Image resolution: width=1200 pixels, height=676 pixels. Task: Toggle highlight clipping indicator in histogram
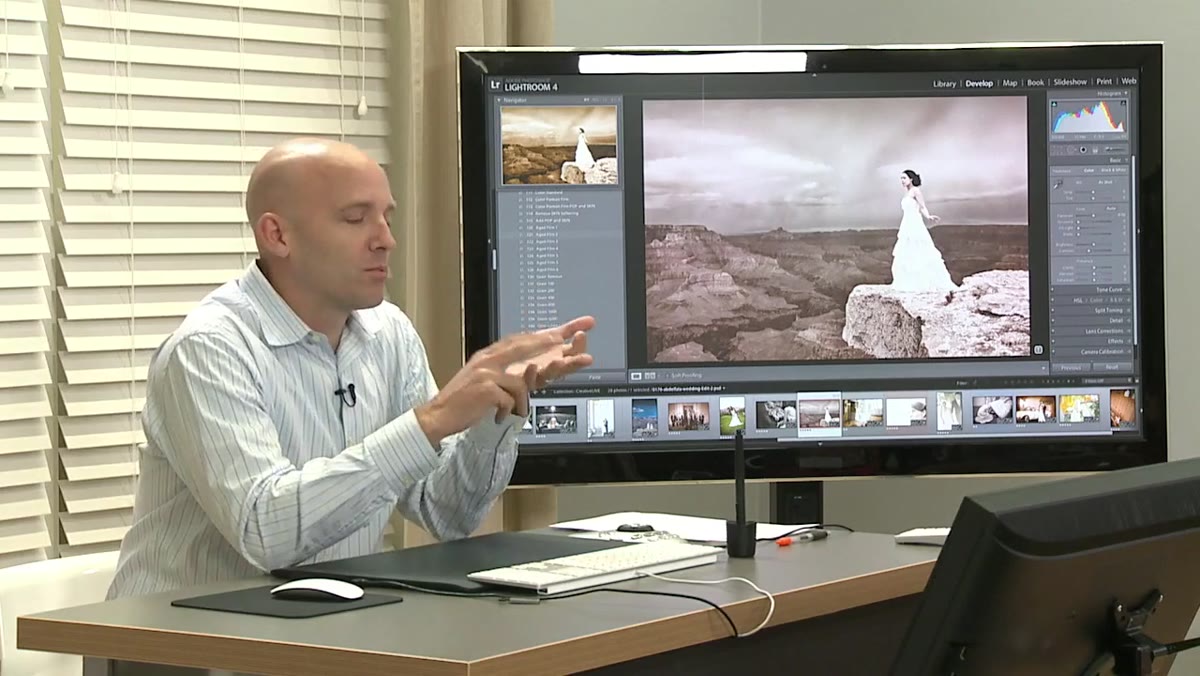[x=1123, y=103]
